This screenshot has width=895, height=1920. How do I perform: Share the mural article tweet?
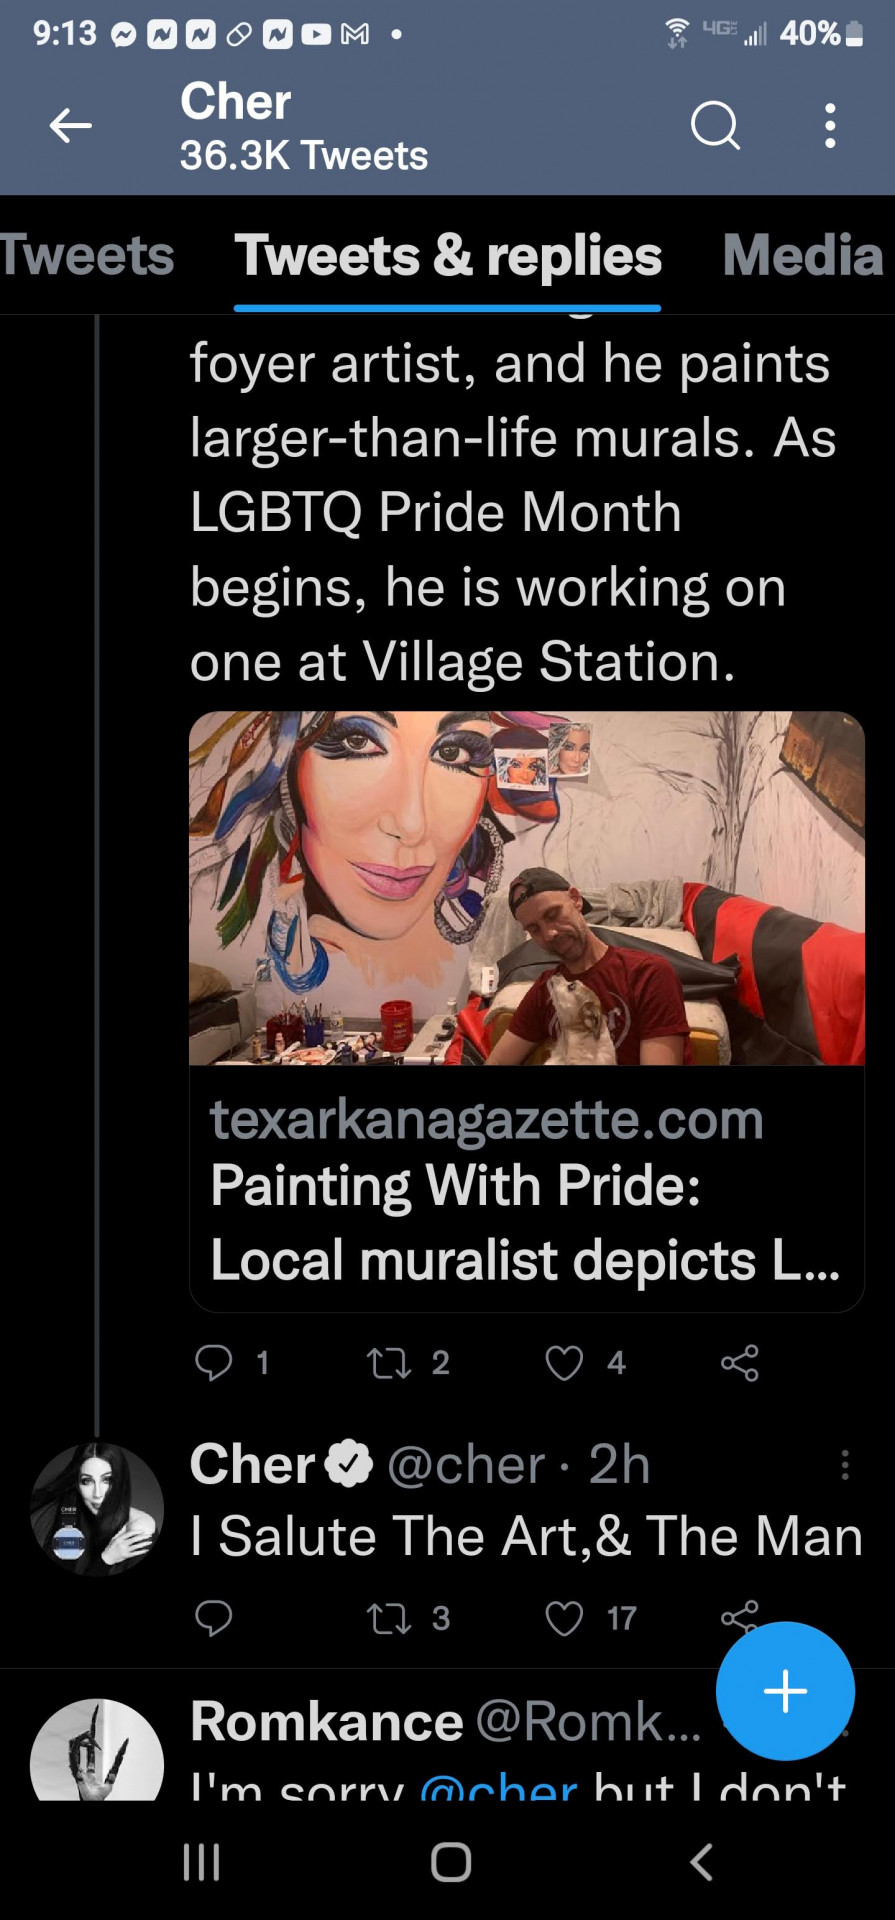(x=740, y=1362)
